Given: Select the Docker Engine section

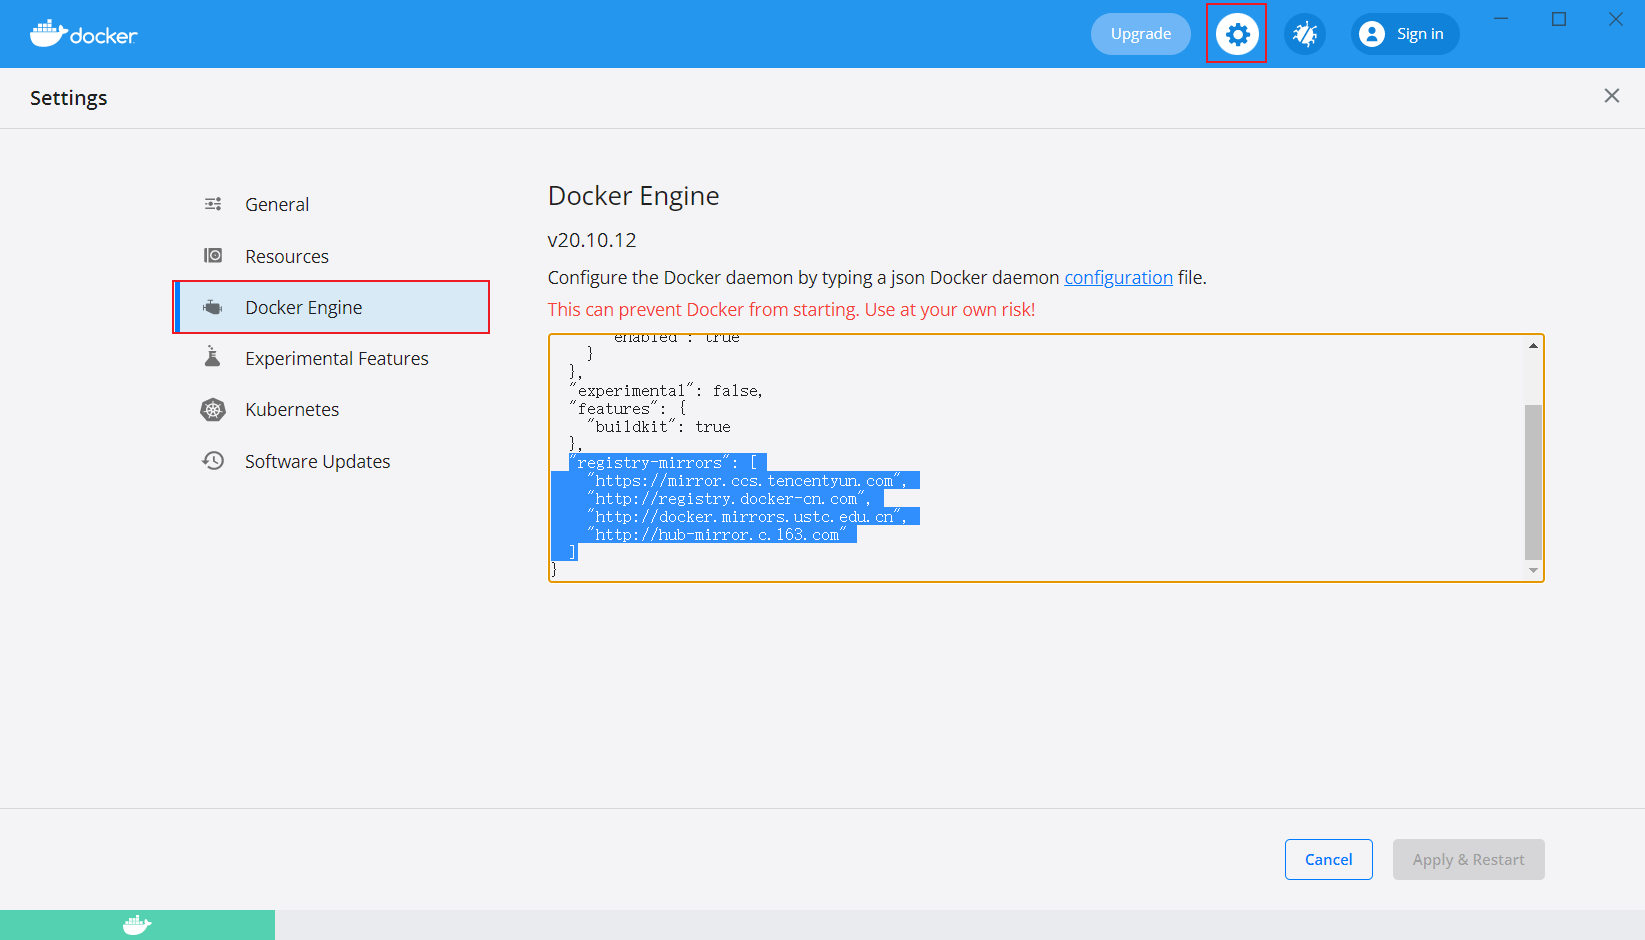Looking at the screenshot, I should [331, 307].
